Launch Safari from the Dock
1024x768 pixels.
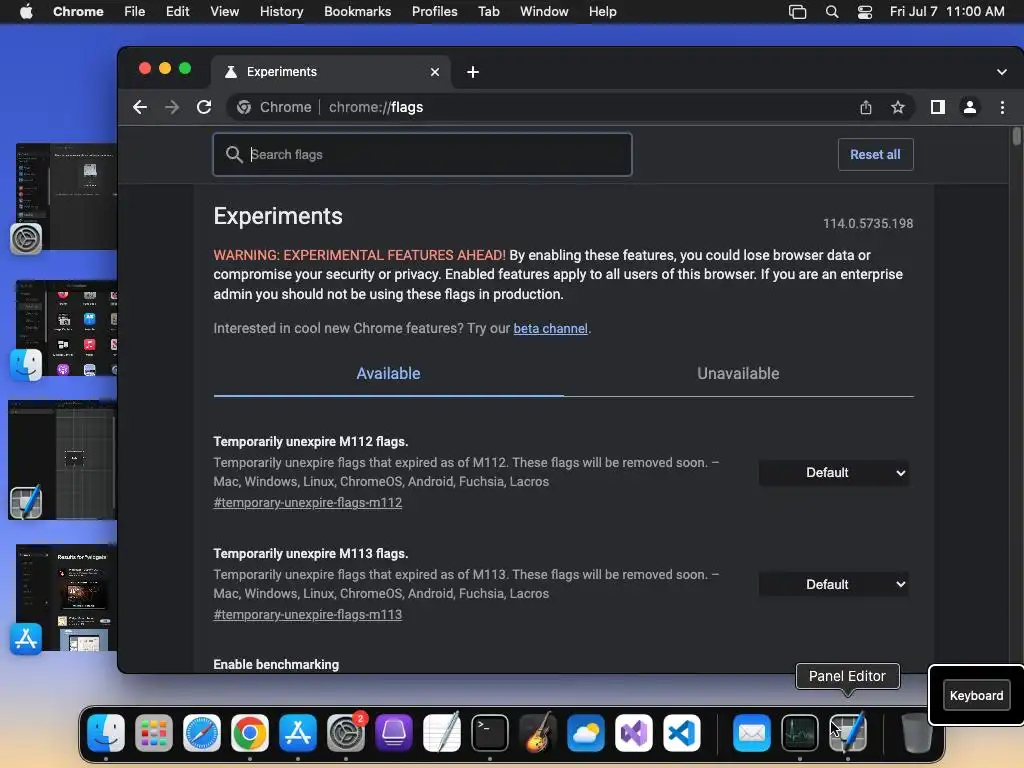202,733
